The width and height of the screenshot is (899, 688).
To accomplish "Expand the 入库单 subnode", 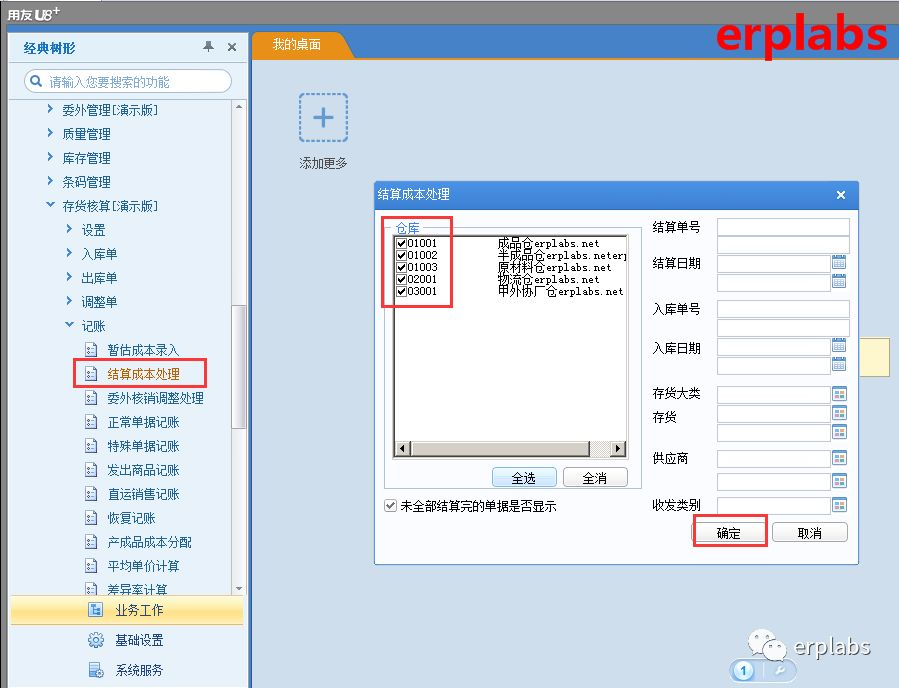I will tap(69, 253).
